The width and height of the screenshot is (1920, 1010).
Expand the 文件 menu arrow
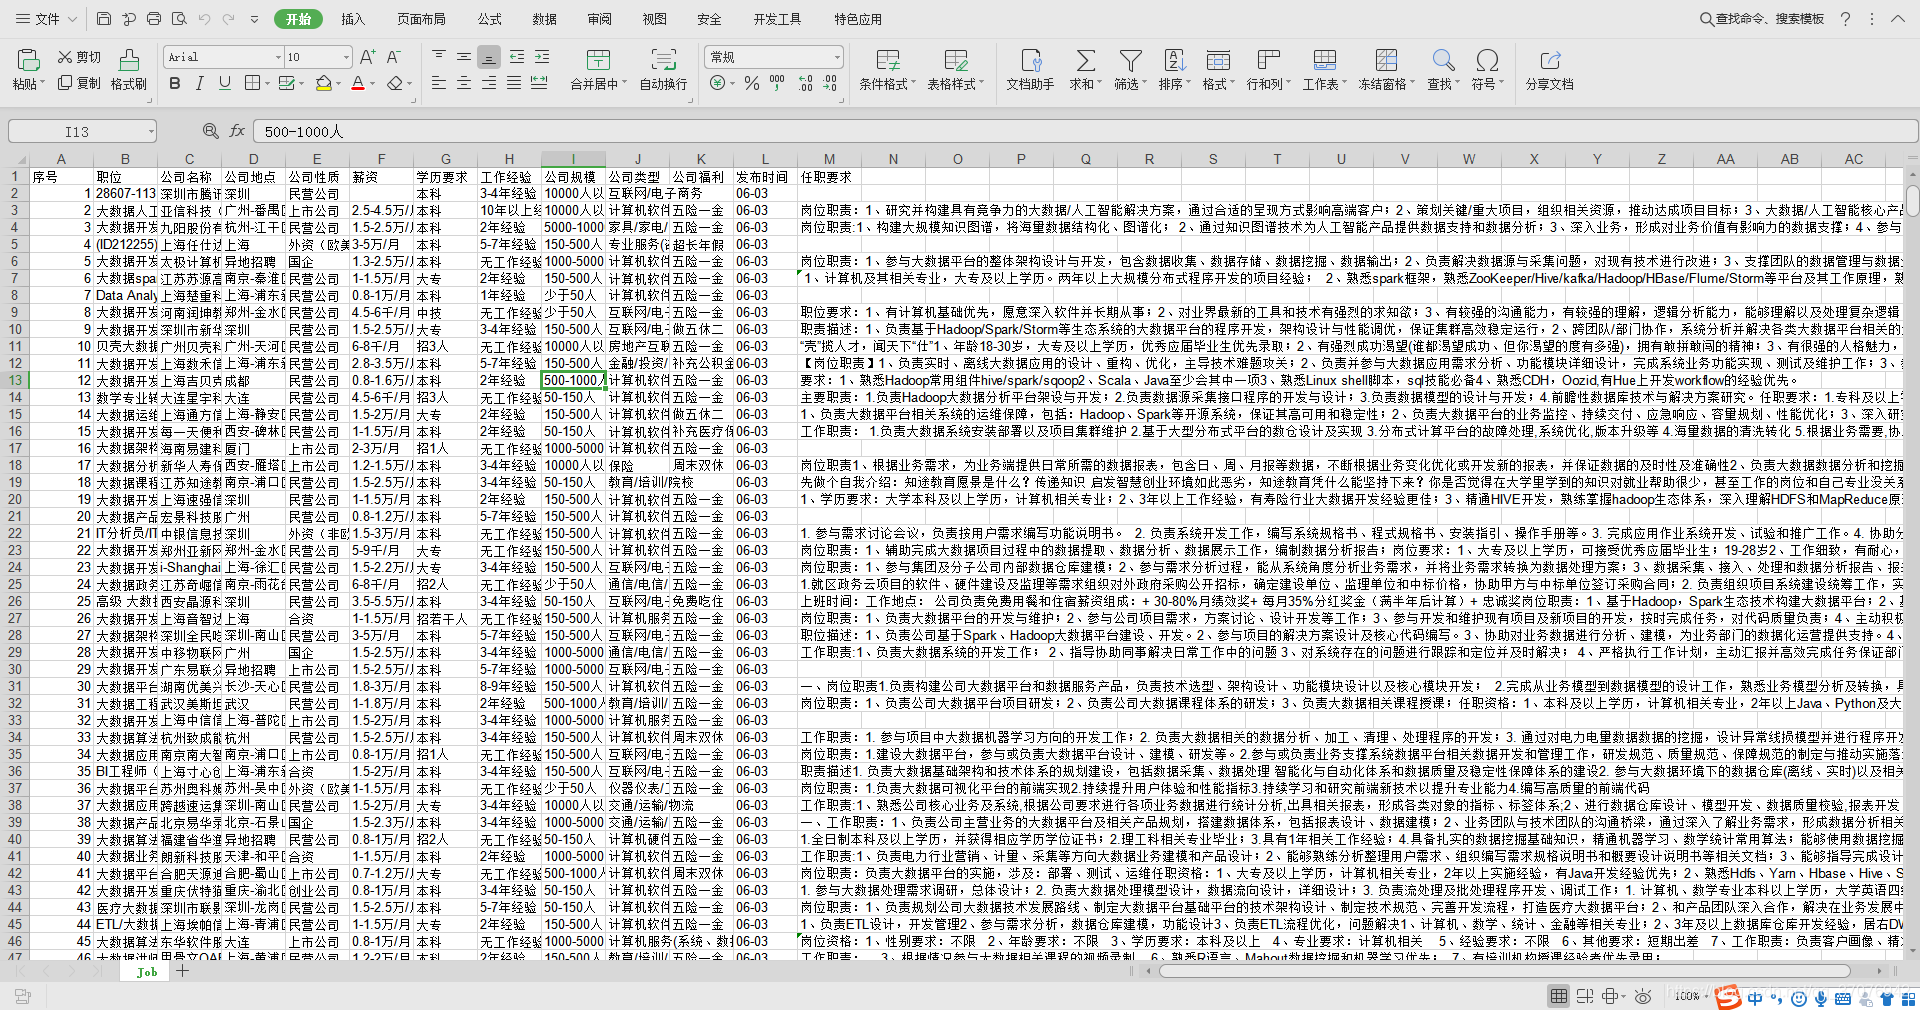click(x=70, y=19)
